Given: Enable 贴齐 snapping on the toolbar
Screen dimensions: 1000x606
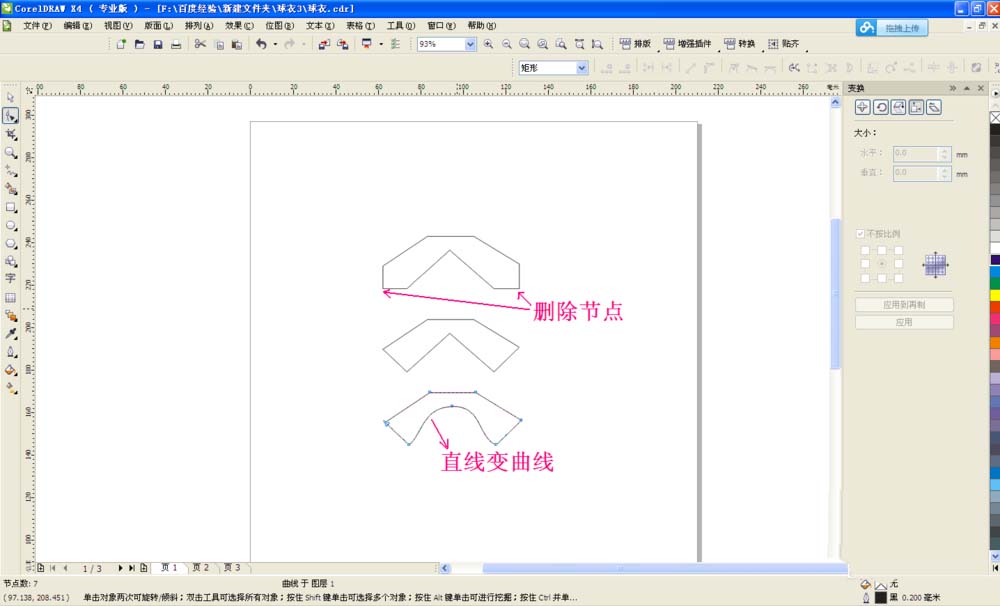Looking at the screenshot, I should (784, 43).
